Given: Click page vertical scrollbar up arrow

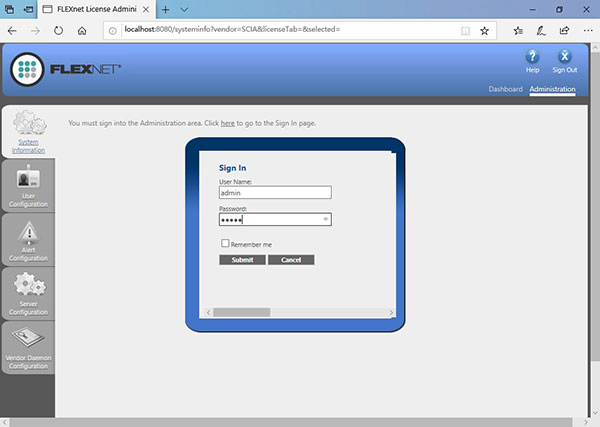Looking at the screenshot, I should tap(595, 48).
